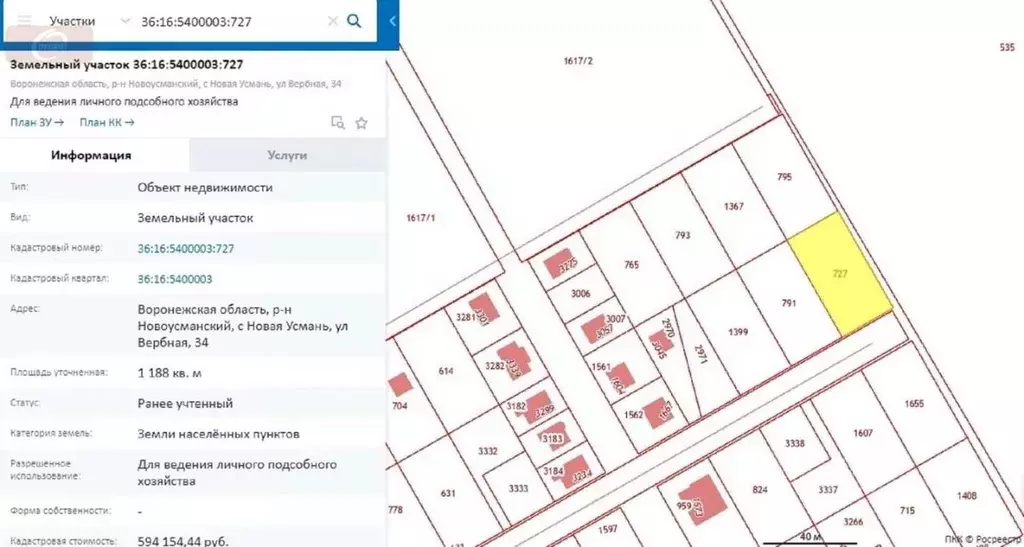Screen dimensions: 1024x547
Task: Open the hamburger menu in search bar
Action: 24,20
